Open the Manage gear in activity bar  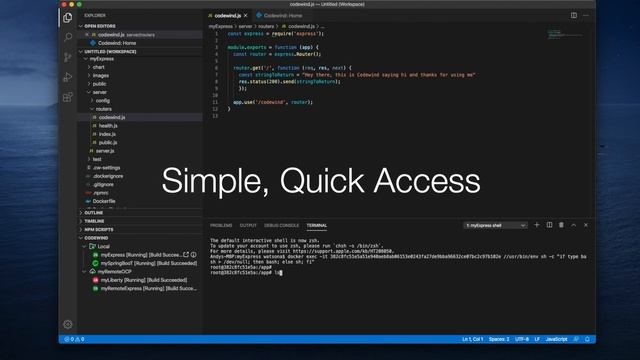point(68,324)
